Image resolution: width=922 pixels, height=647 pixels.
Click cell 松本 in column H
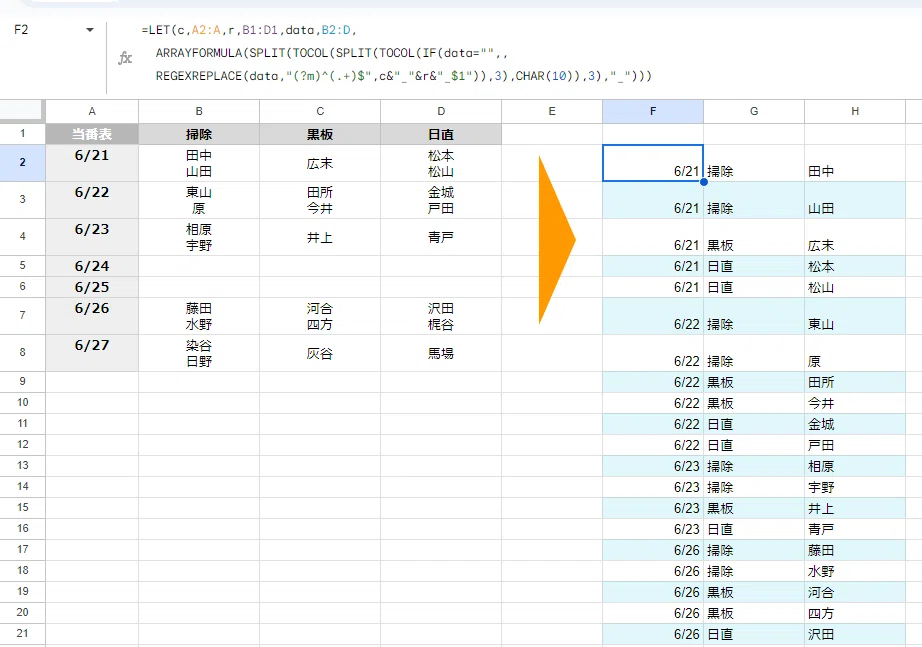click(855, 266)
